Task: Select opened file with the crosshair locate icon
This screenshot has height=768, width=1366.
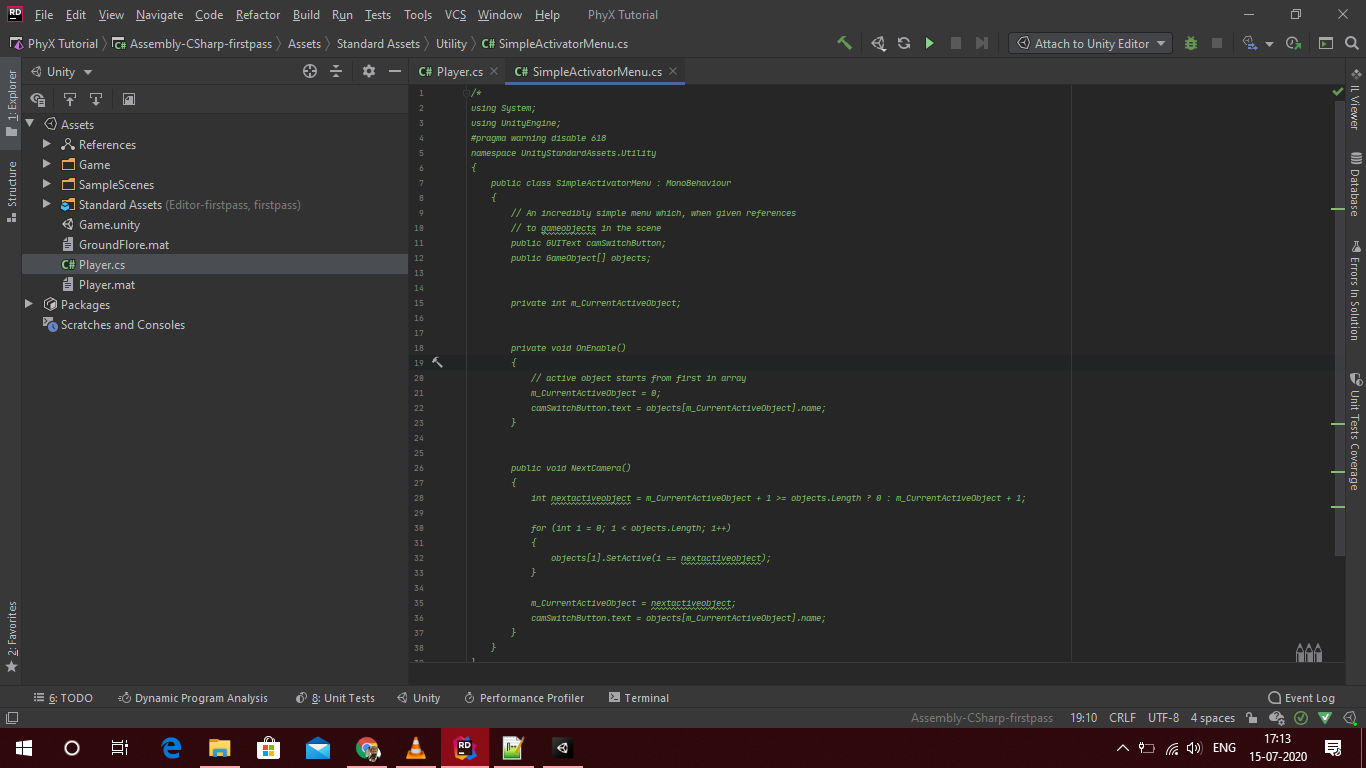Action: click(309, 71)
